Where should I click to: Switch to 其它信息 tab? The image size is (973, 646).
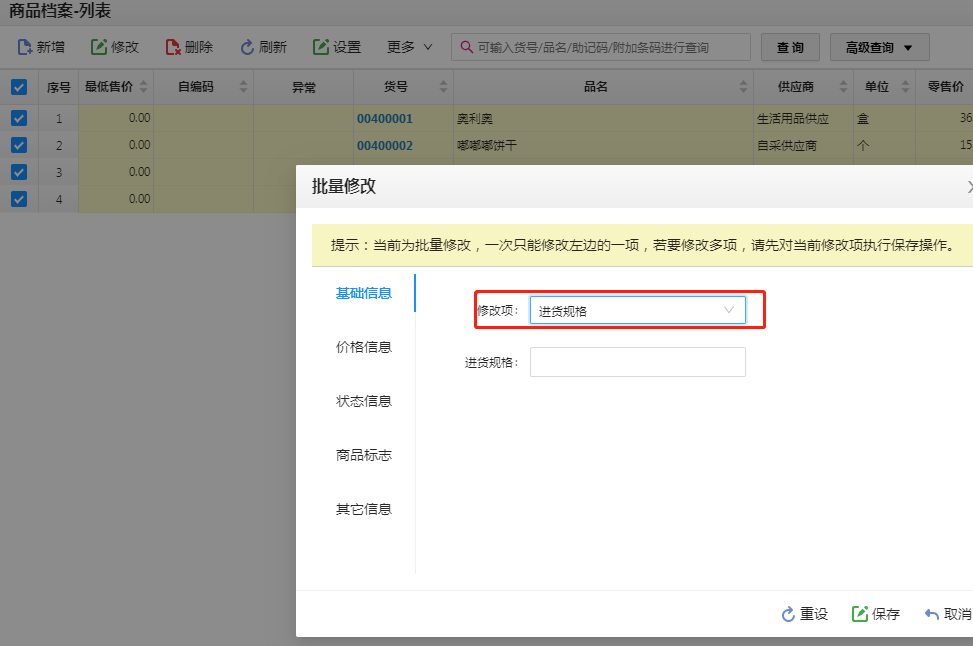[364, 509]
